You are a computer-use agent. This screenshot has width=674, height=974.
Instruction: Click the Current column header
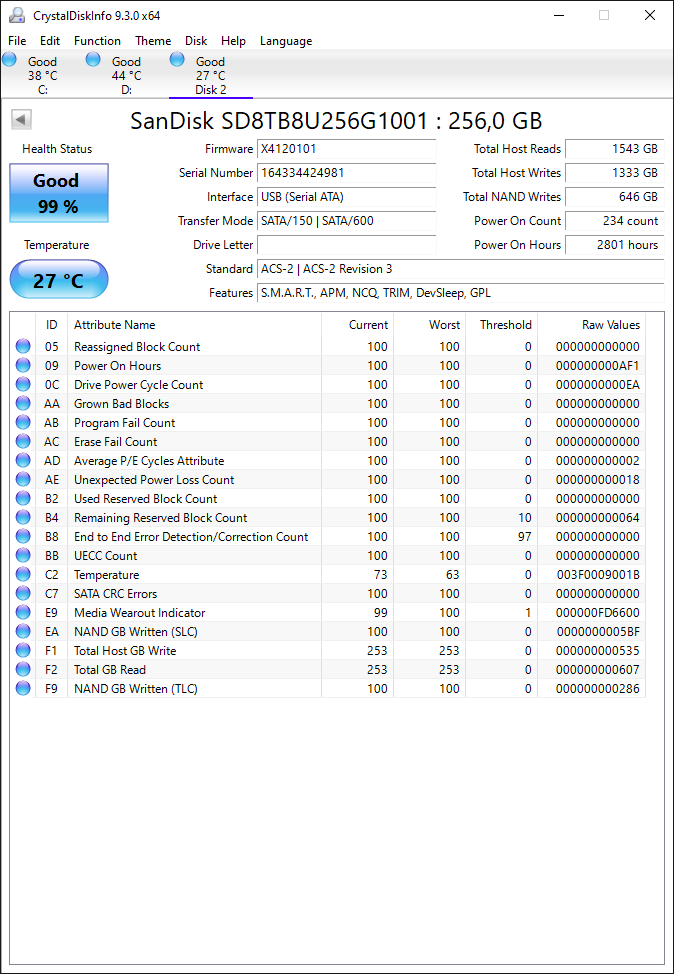click(357, 325)
